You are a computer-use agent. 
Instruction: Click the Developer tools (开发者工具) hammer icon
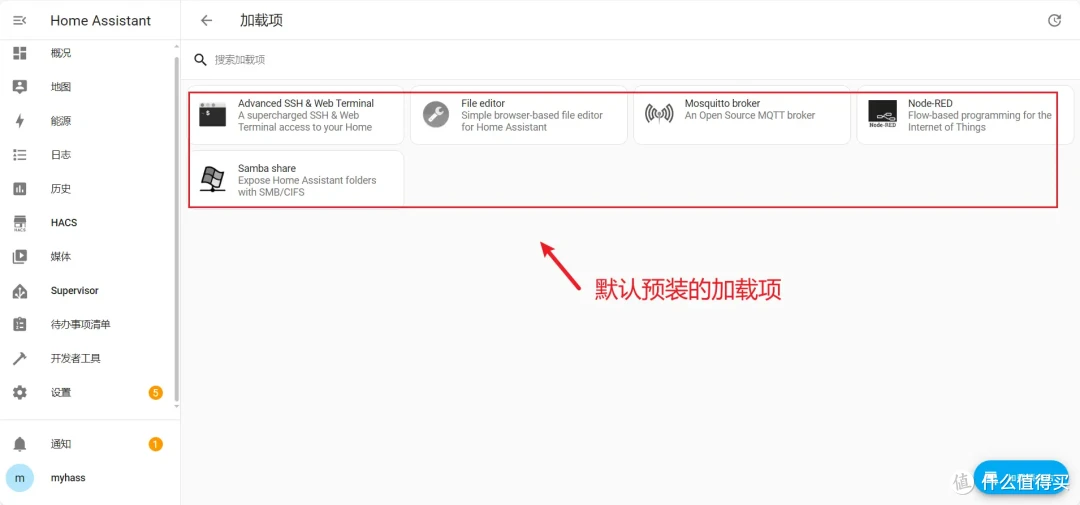tap(20, 358)
